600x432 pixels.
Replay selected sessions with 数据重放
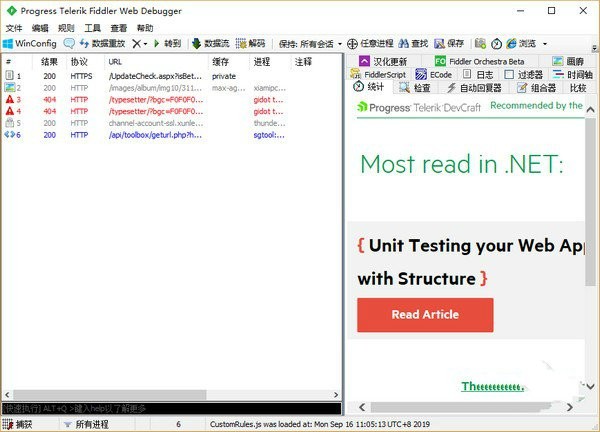click(102, 44)
